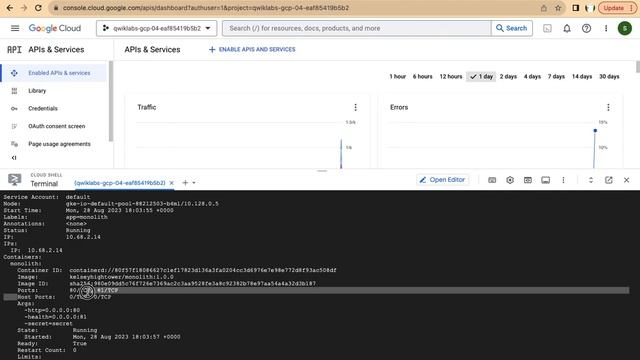Close the qwiklabs terminal tab
Screen dimensions: 640x360
pyautogui.click(x=171, y=183)
